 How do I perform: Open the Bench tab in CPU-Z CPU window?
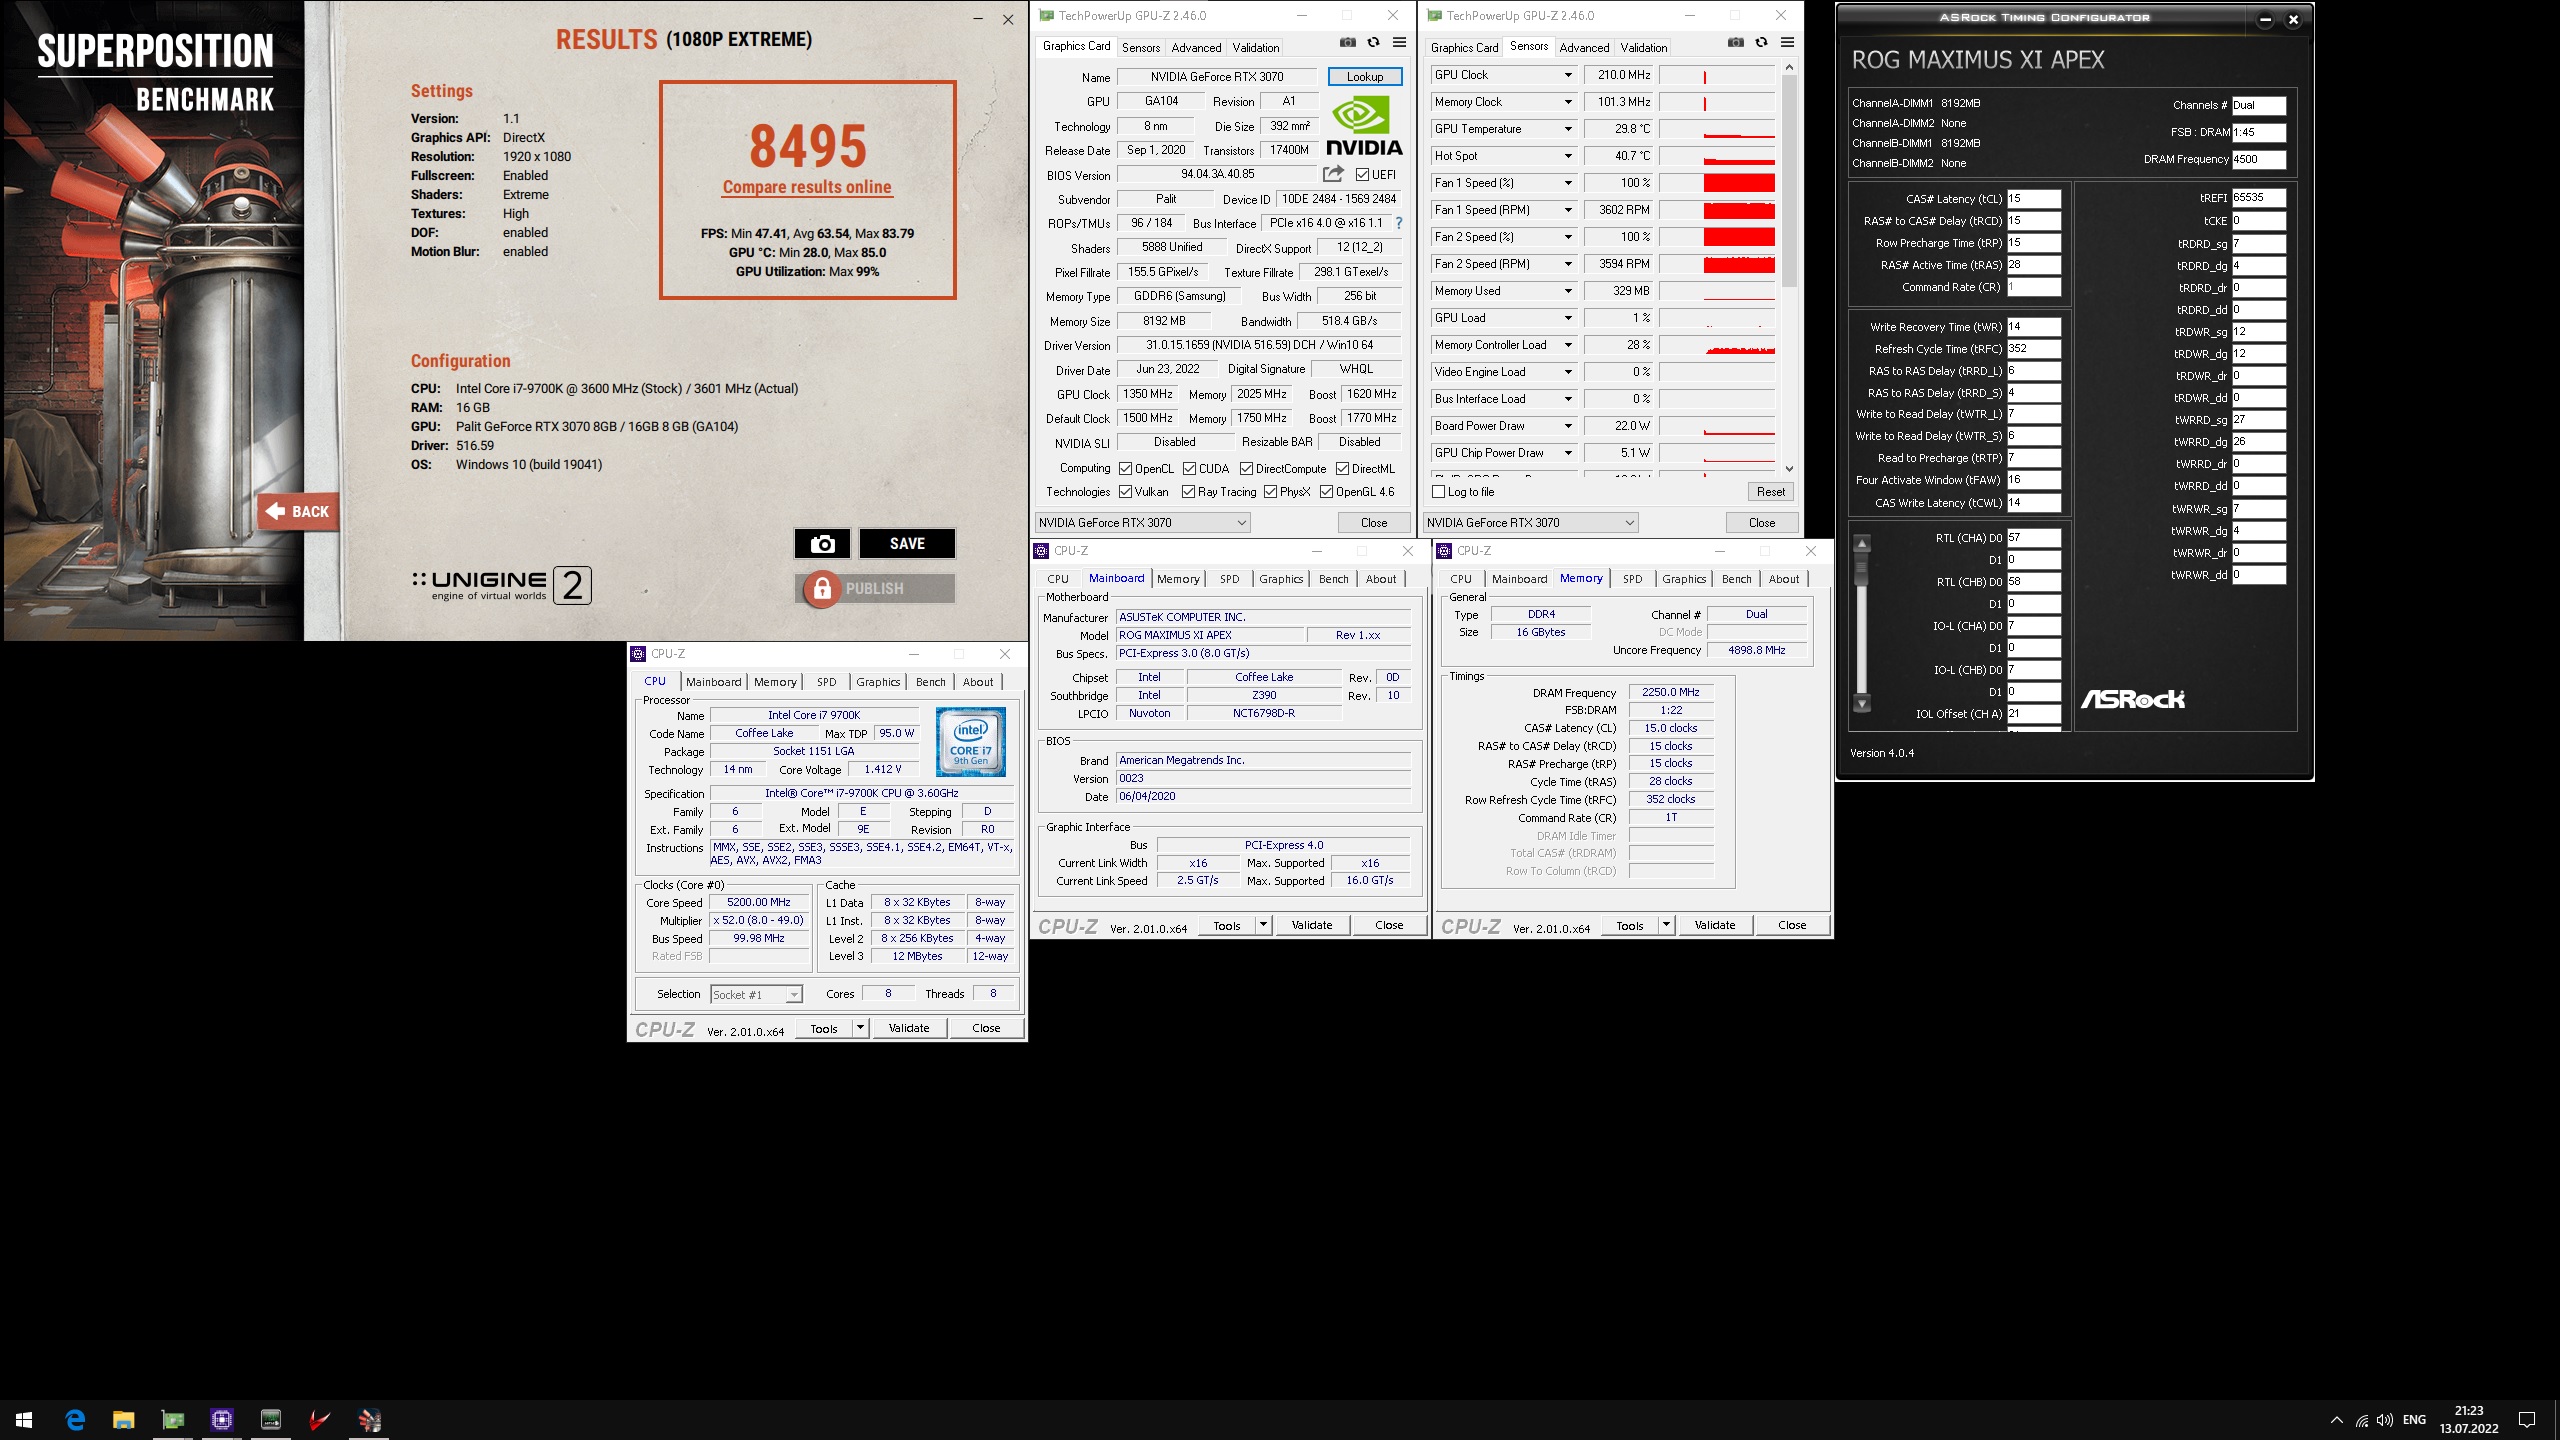(930, 682)
